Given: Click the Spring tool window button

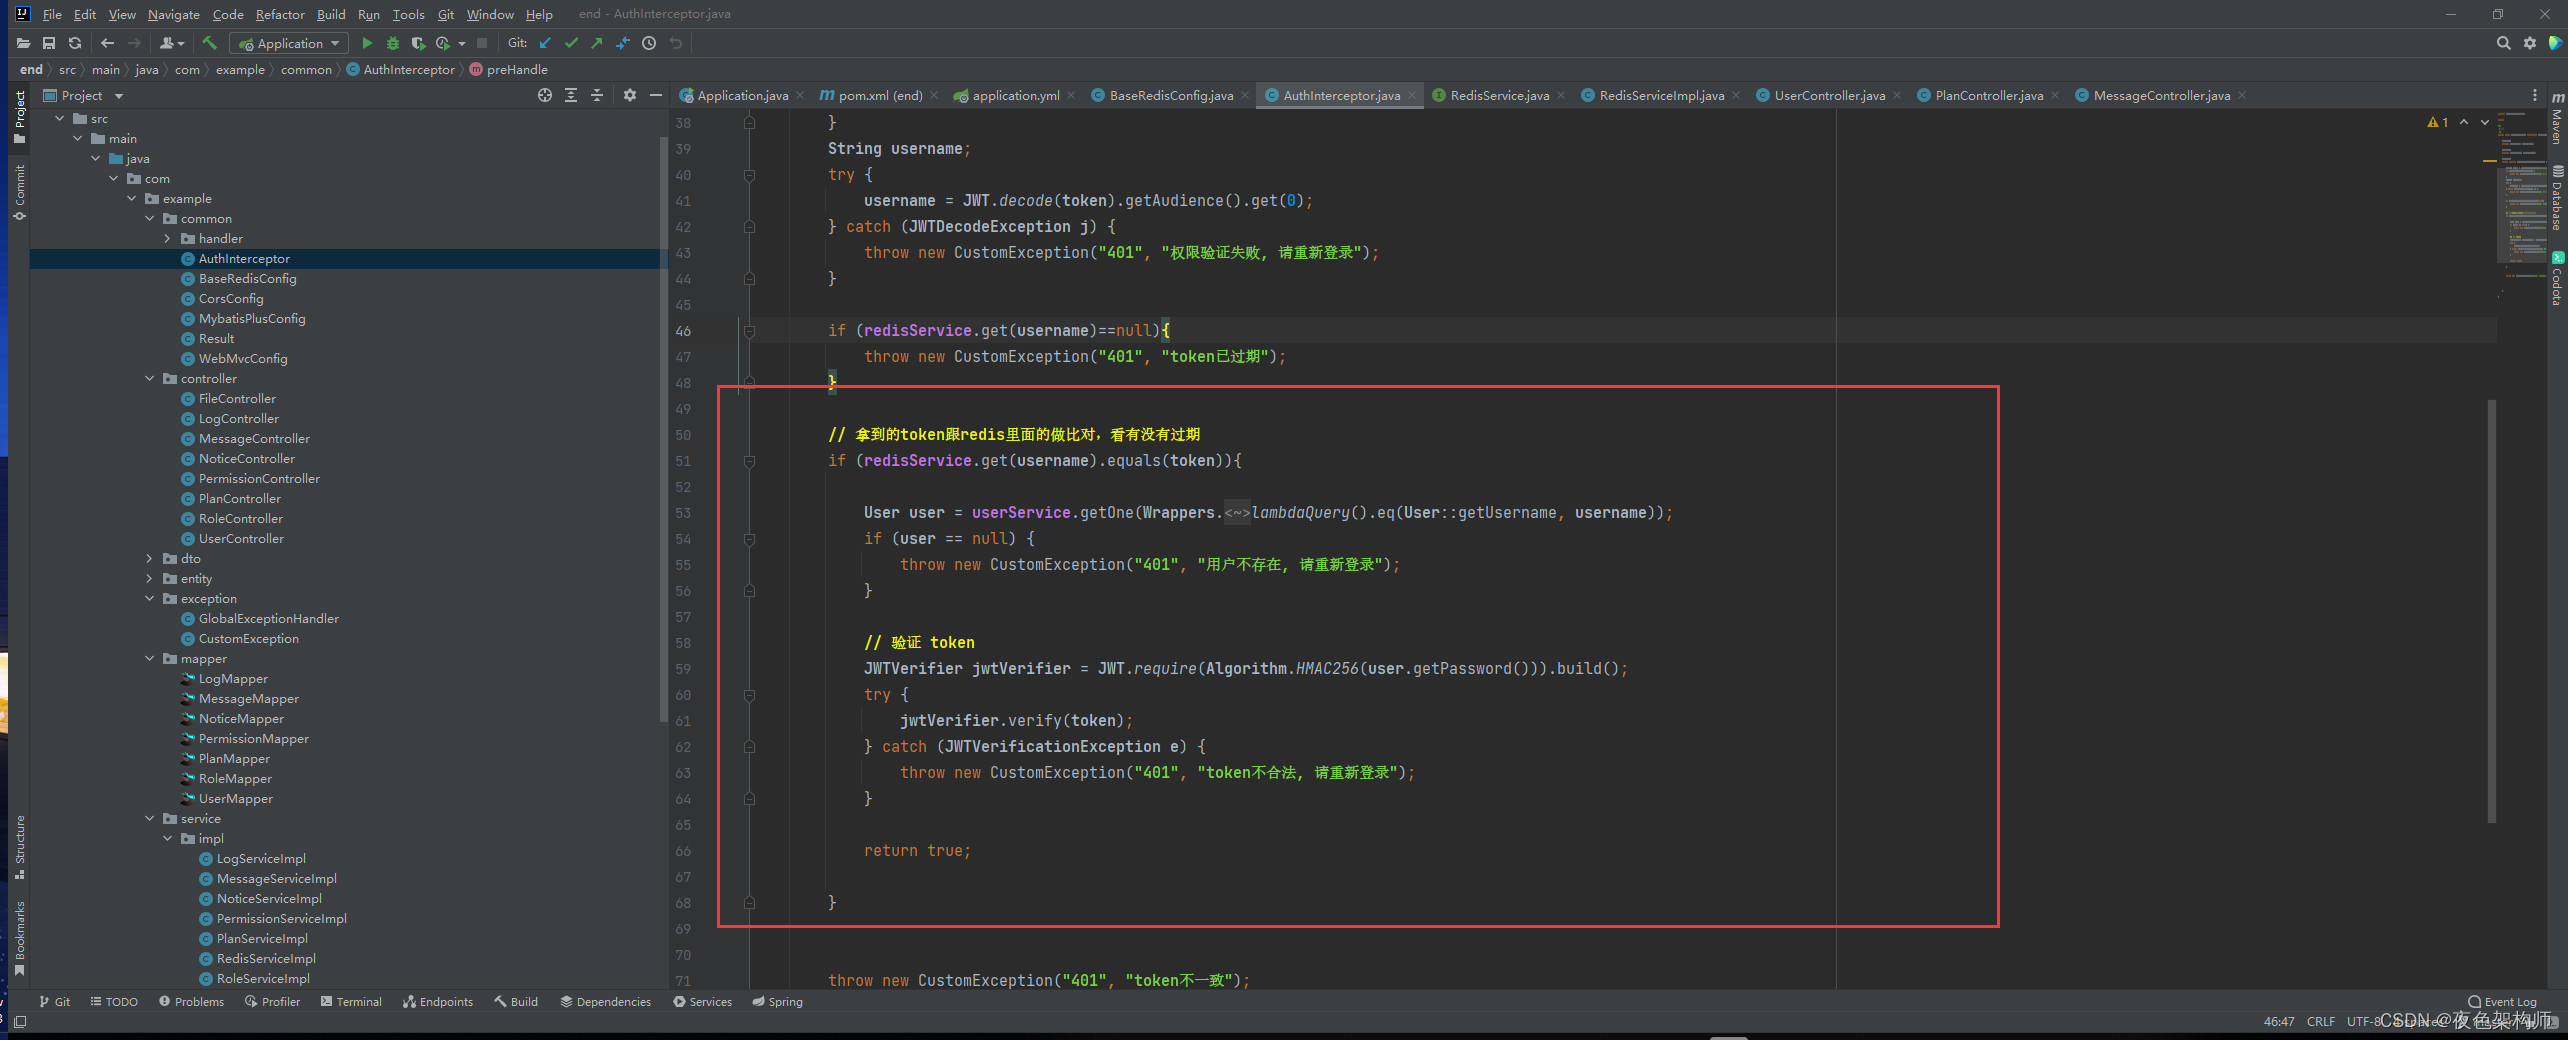Looking at the screenshot, I should click(777, 1001).
